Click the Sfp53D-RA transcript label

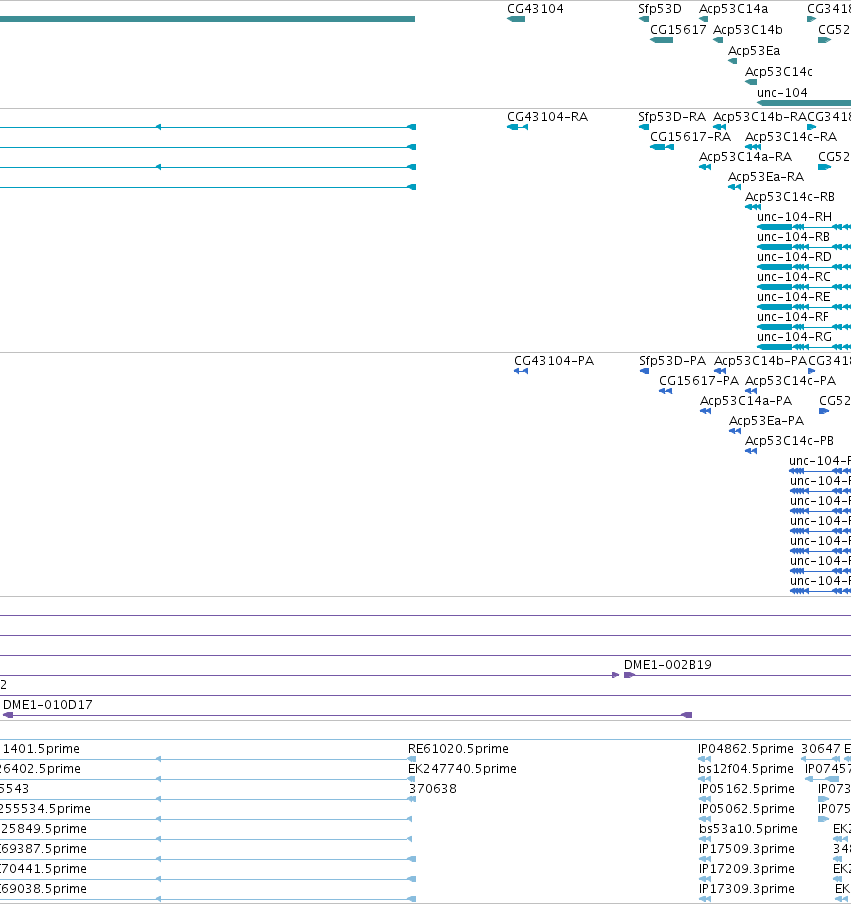pos(672,116)
